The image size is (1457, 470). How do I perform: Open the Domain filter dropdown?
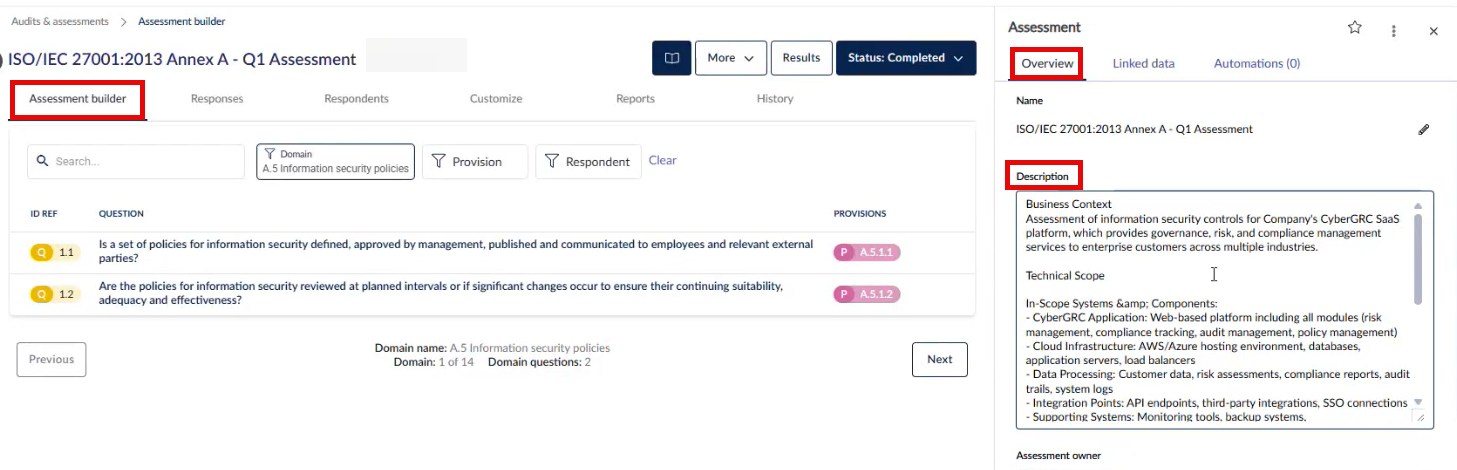tap(335, 161)
